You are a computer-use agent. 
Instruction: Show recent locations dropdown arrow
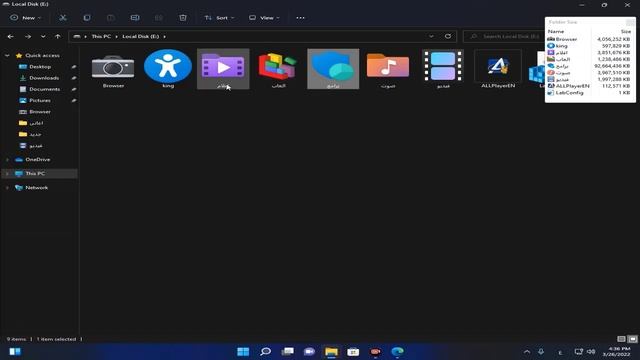[43, 36]
